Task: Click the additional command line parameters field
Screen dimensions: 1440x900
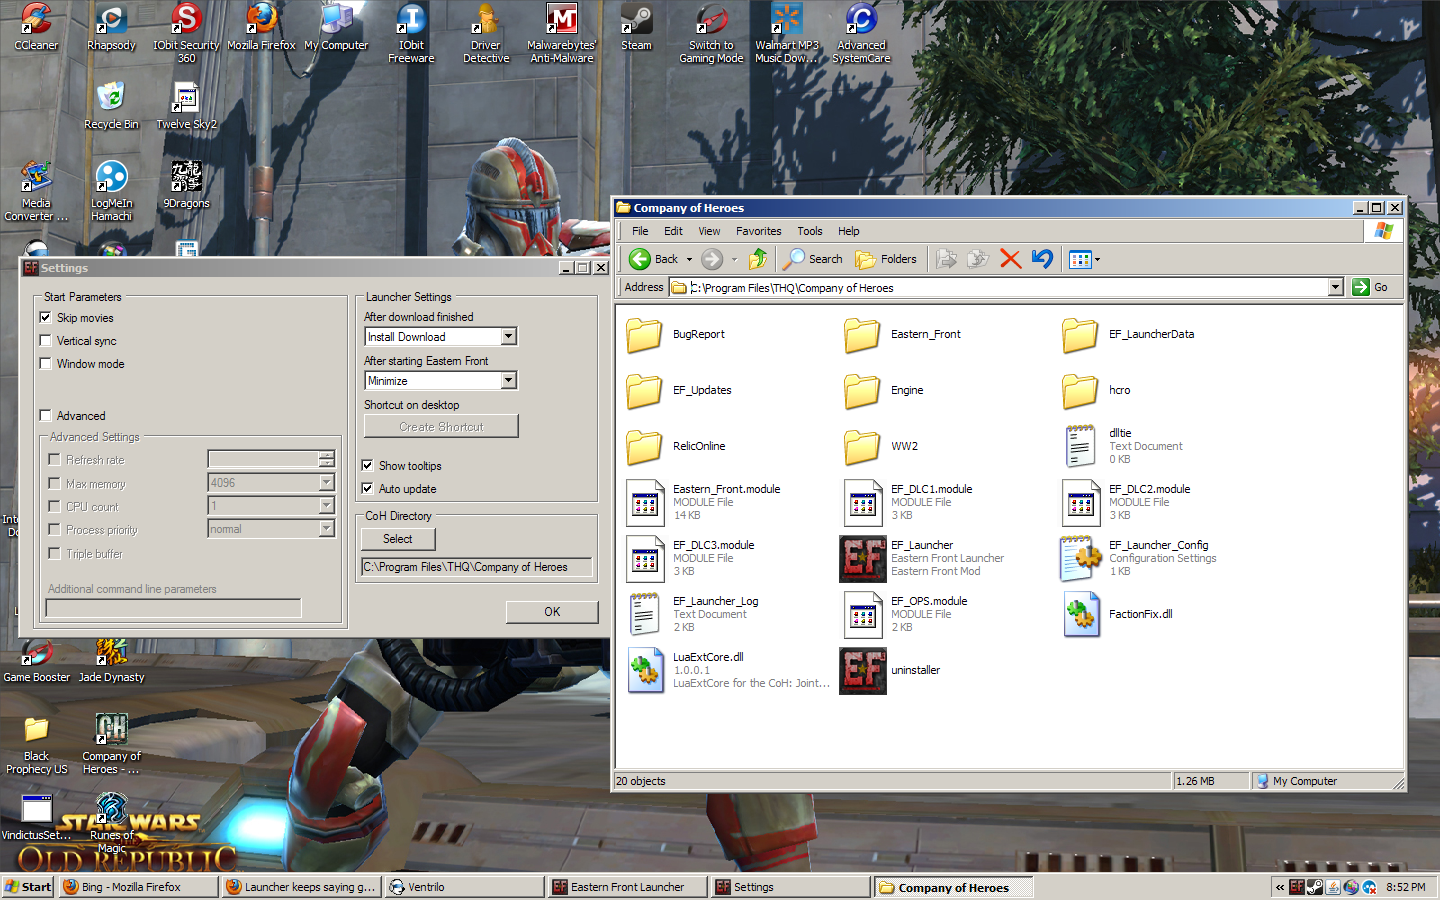Action: pos(173,608)
